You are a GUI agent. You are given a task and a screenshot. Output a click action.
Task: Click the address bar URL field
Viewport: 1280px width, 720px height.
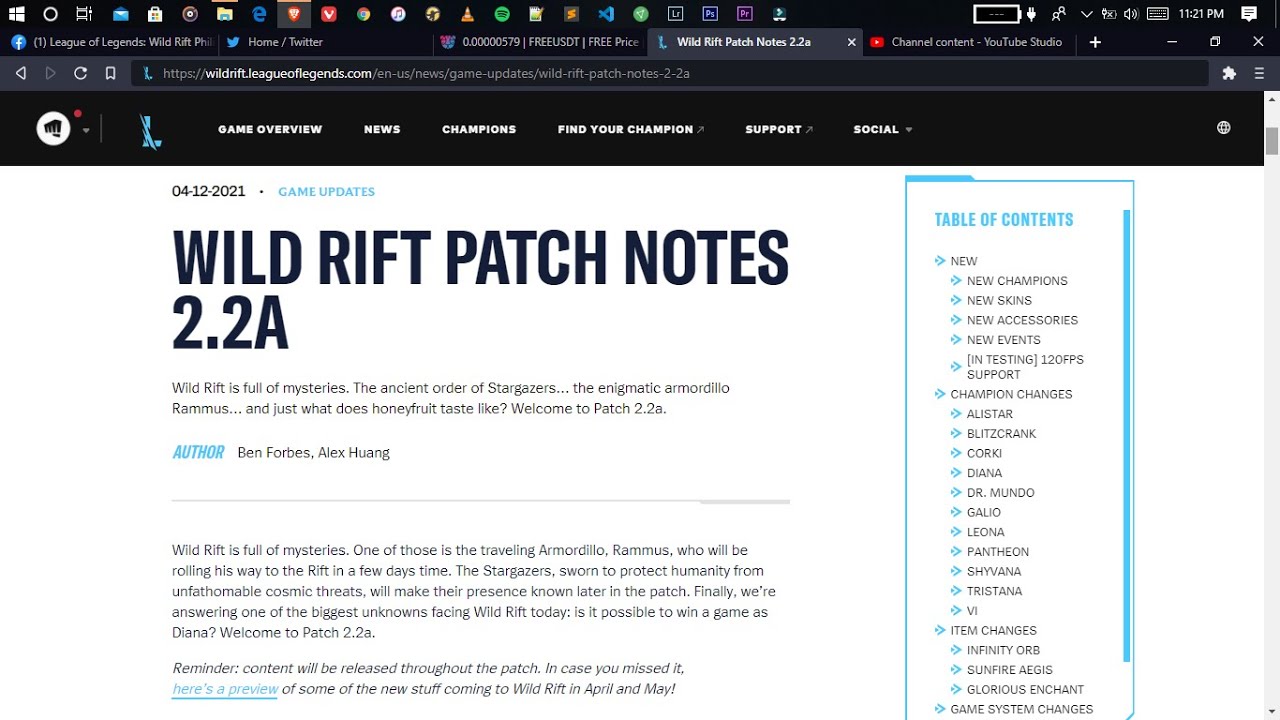(x=670, y=73)
